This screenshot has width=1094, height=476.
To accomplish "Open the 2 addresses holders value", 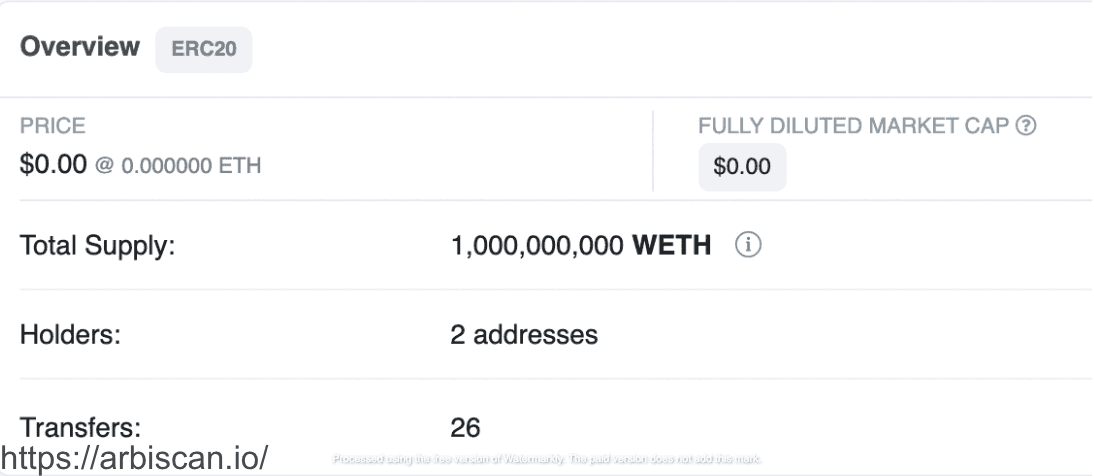I will click(524, 334).
